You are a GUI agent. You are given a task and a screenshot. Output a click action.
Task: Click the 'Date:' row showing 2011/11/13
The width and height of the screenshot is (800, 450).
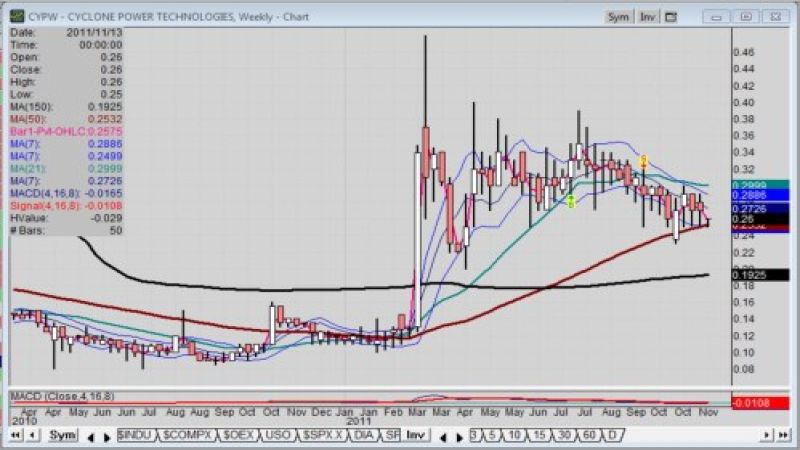[x=66, y=32]
